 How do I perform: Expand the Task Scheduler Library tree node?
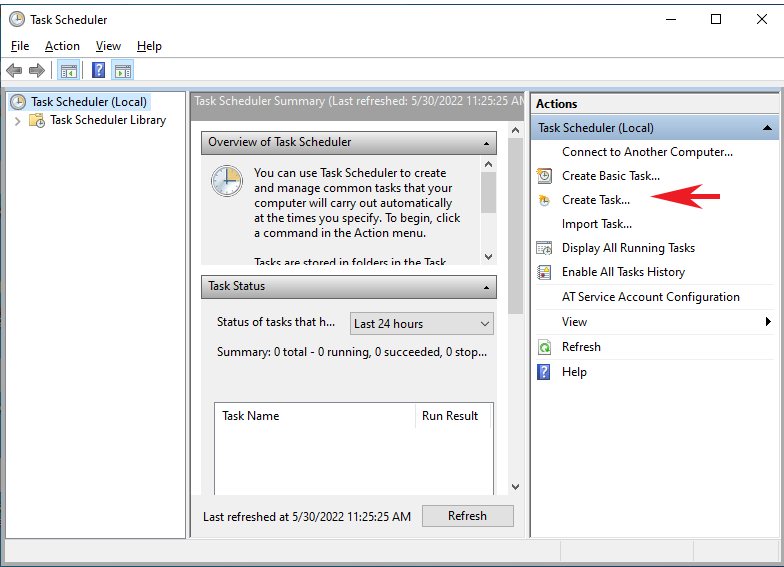point(18,120)
